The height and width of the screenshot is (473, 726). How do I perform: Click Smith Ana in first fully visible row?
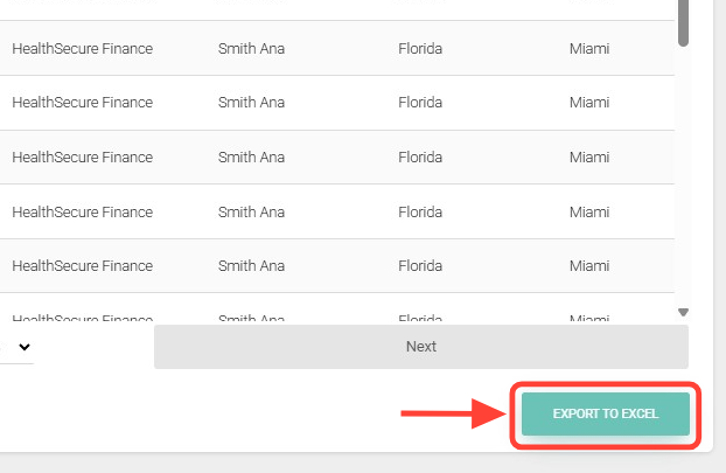tap(251, 48)
